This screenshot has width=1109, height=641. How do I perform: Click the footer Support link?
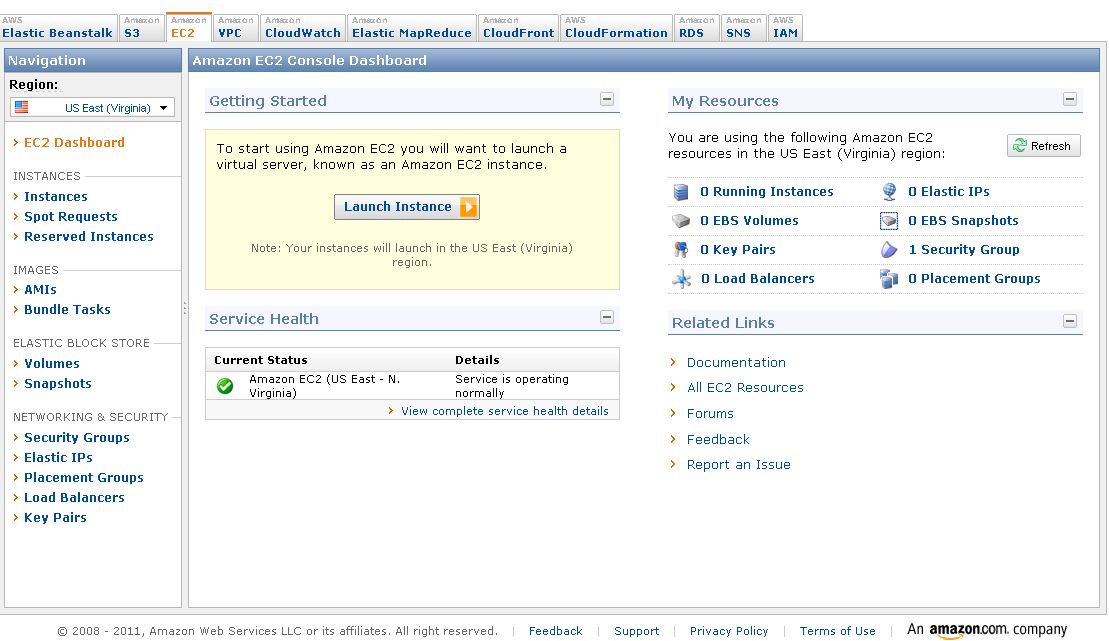point(636,631)
